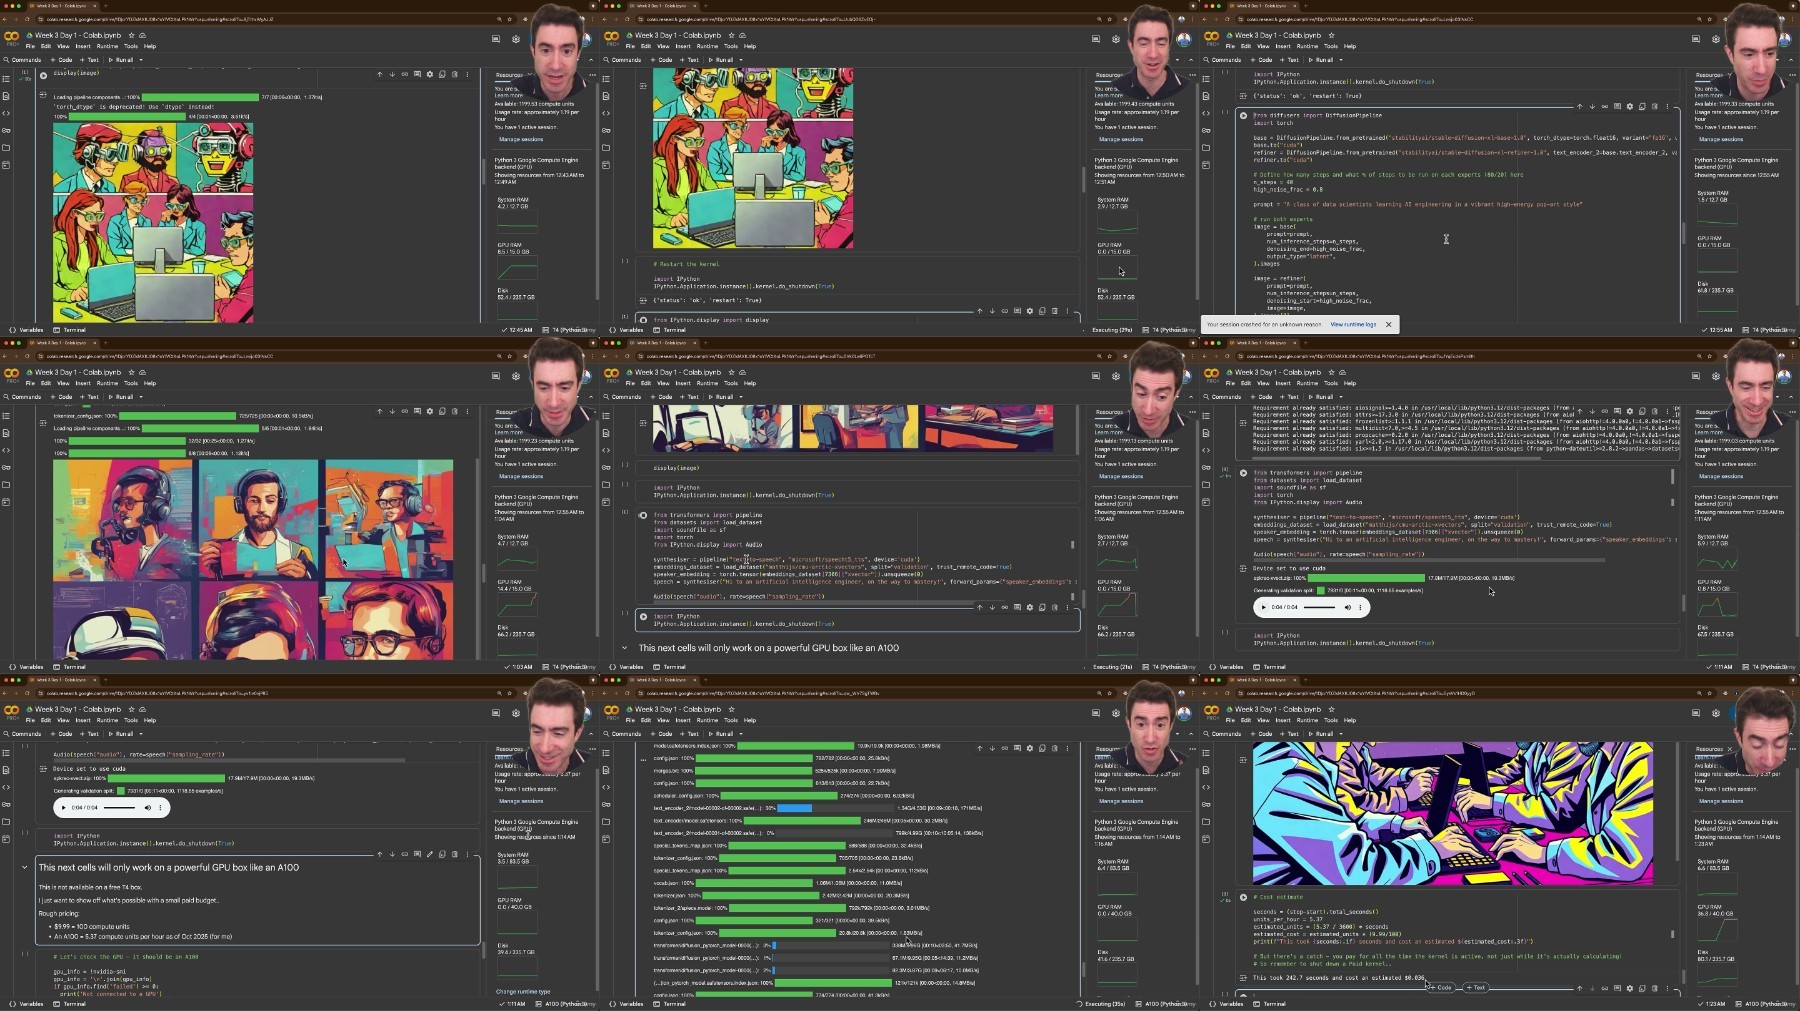Open Insert menu in the 'Restart the kernel' notebook
This screenshot has width=1800, height=1011.
tap(683, 46)
